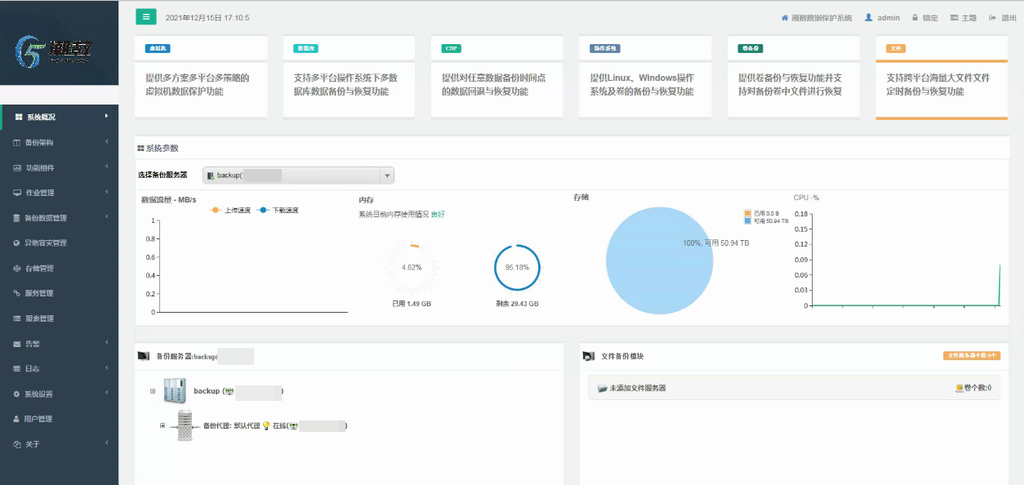Open 报表管理 report management in sidebar
1024x485 pixels.
(40, 318)
